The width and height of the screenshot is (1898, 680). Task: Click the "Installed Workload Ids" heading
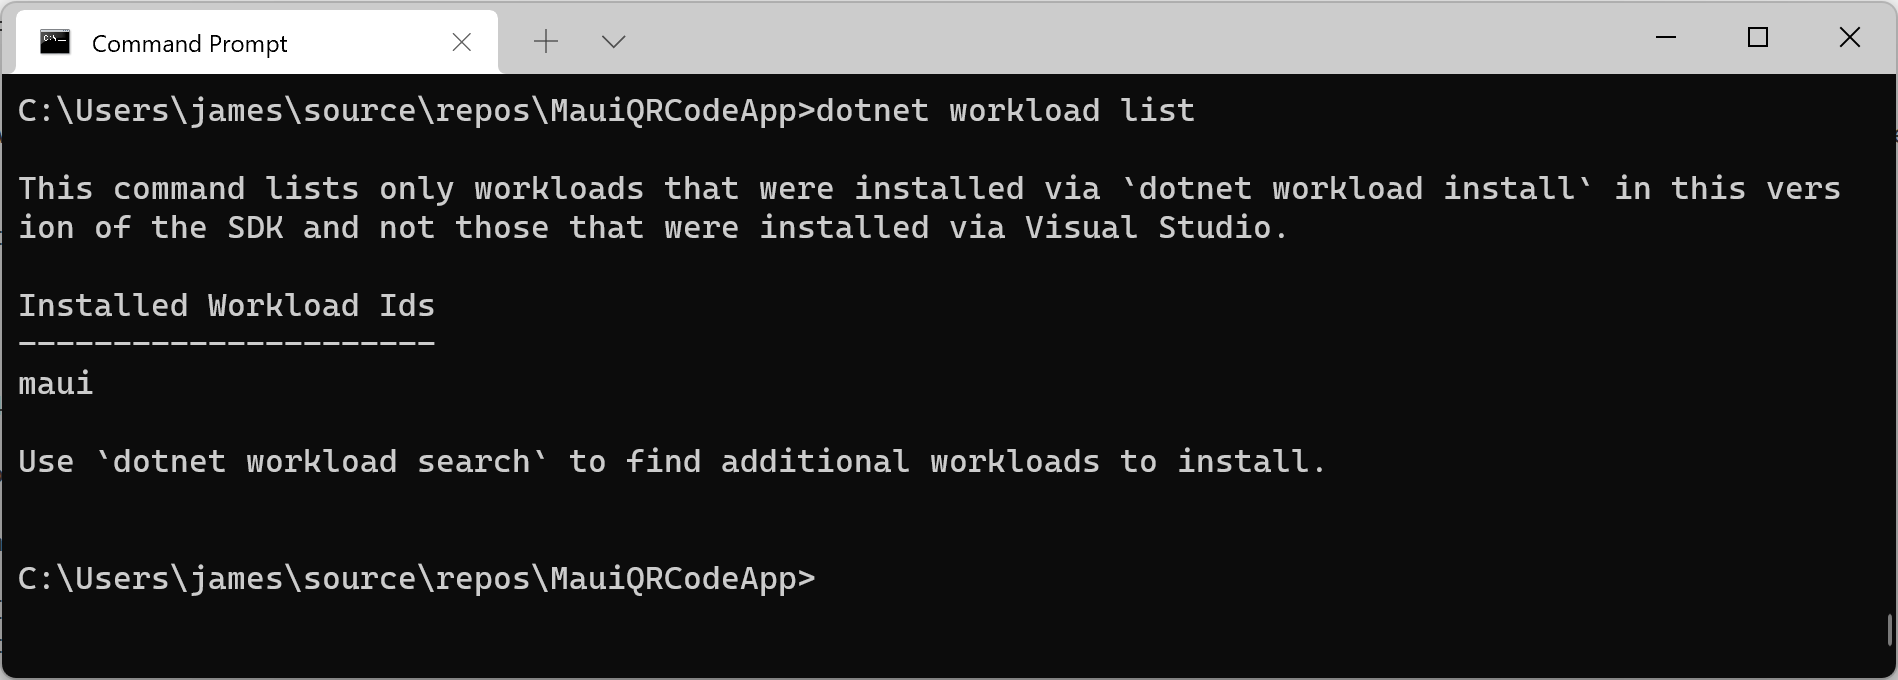point(227,305)
